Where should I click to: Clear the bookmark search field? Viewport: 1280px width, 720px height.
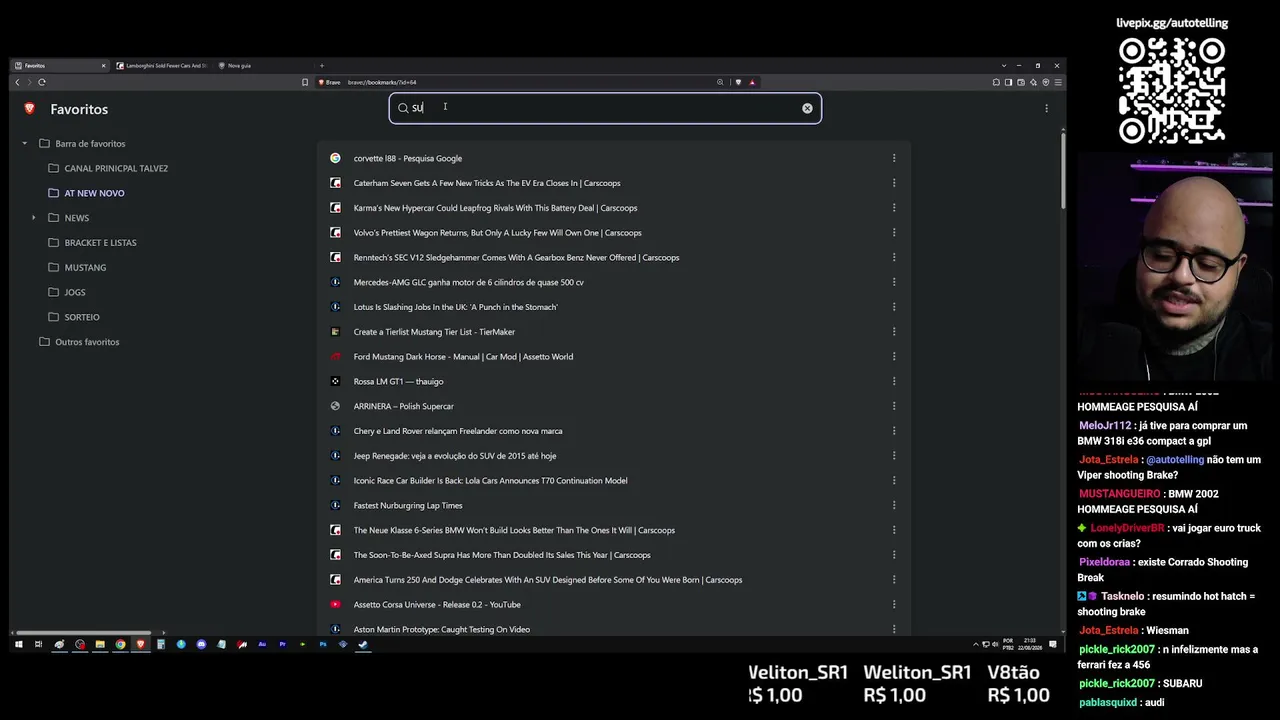807,108
